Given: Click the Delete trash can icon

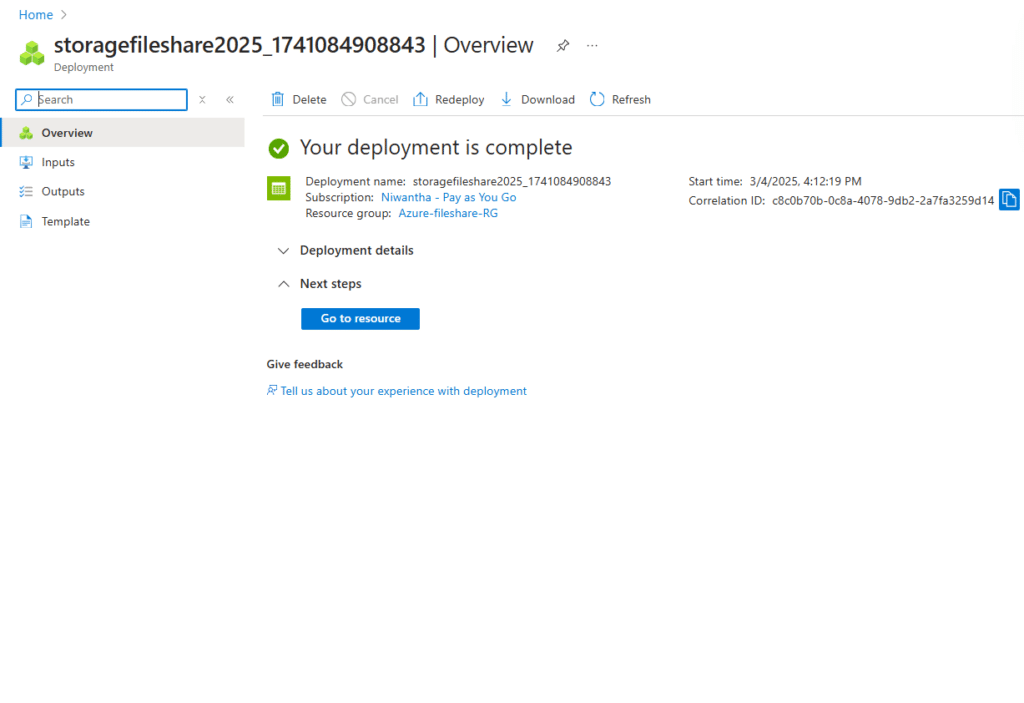Looking at the screenshot, I should [x=278, y=99].
